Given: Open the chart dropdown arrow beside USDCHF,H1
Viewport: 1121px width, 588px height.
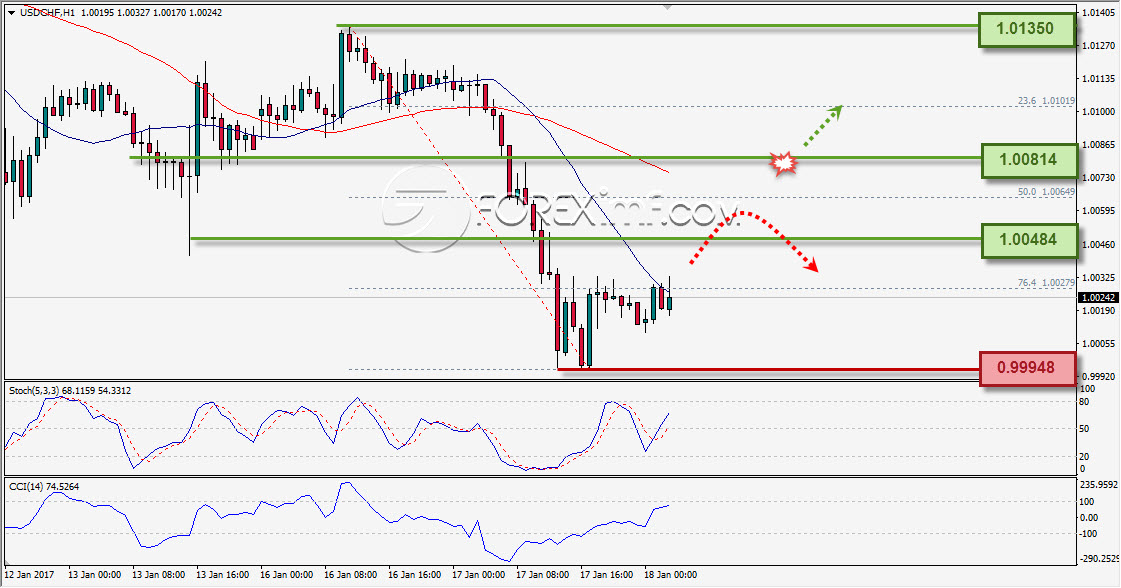Looking at the screenshot, I should click(x=11, y=13).
